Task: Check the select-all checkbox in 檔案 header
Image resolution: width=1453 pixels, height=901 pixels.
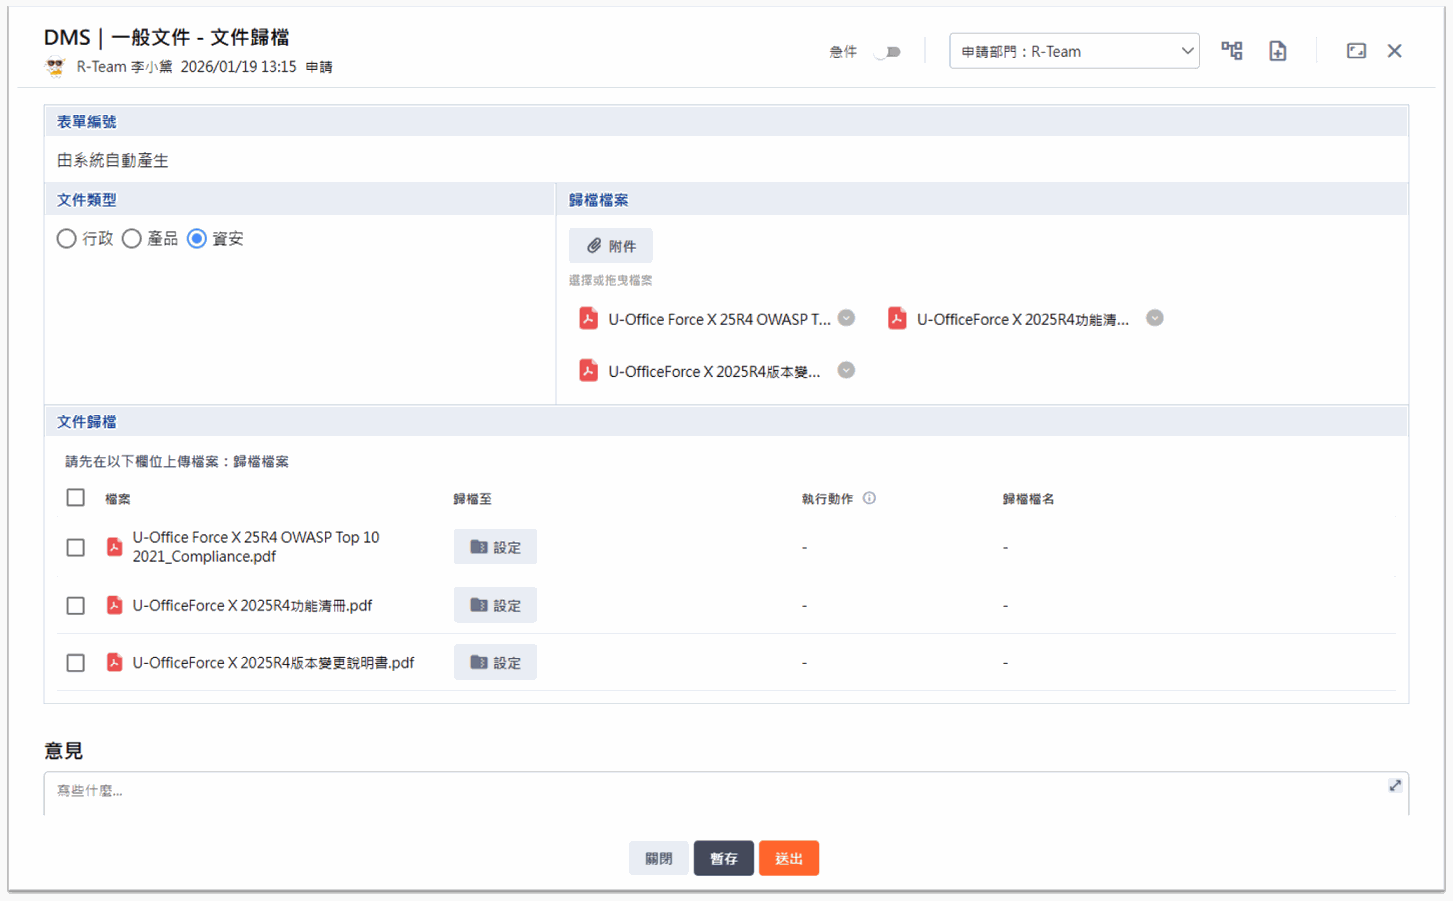Action: click(x=76, y=498)
